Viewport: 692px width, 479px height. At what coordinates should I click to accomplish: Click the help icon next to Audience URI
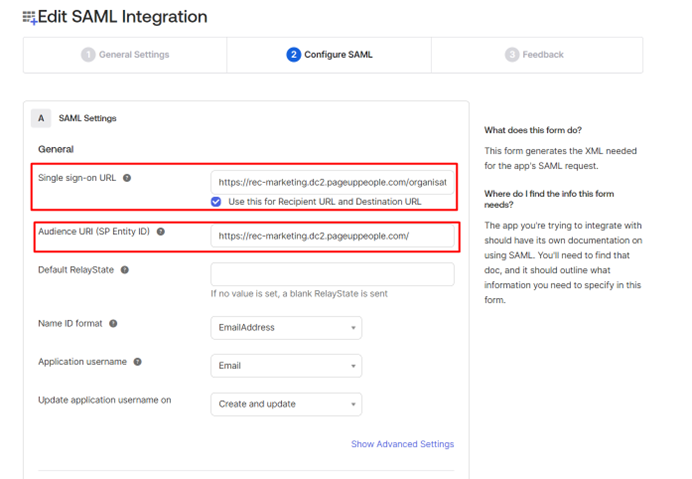tap(161, 232)
